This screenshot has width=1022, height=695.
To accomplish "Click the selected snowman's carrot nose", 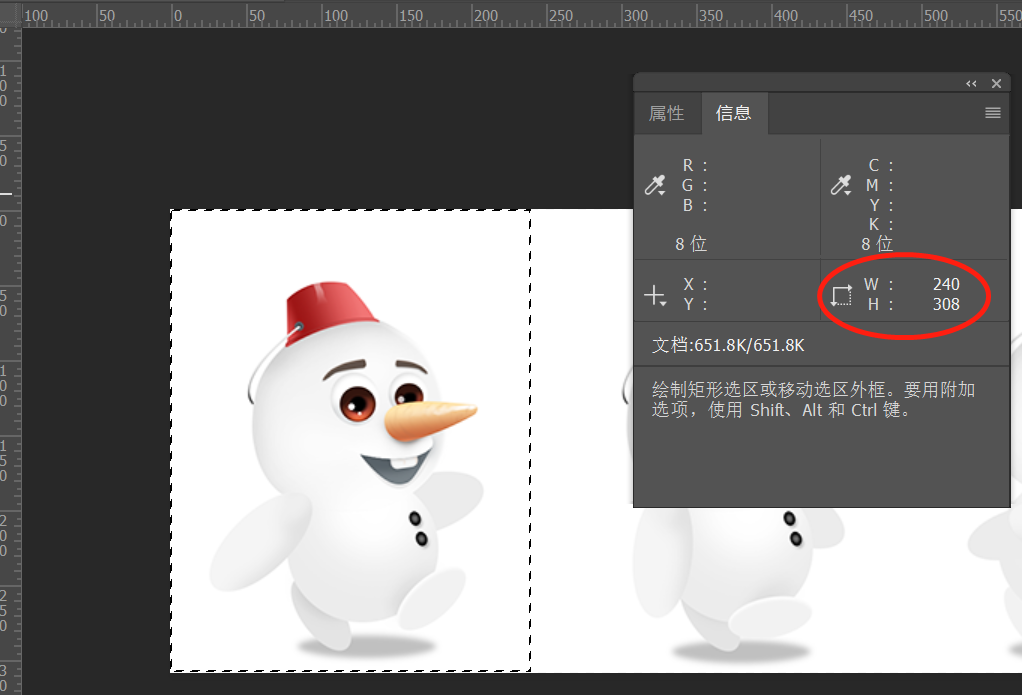I will click(430, 421).
